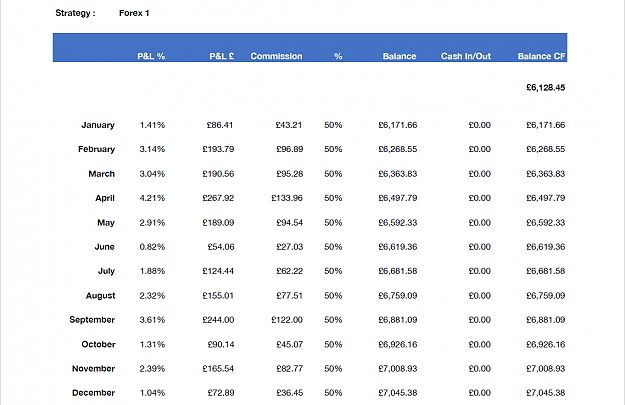The width and height of the screenshot is (625, 405).
Task: Click October commission "£45.07"
Action: tap(290, 344)
